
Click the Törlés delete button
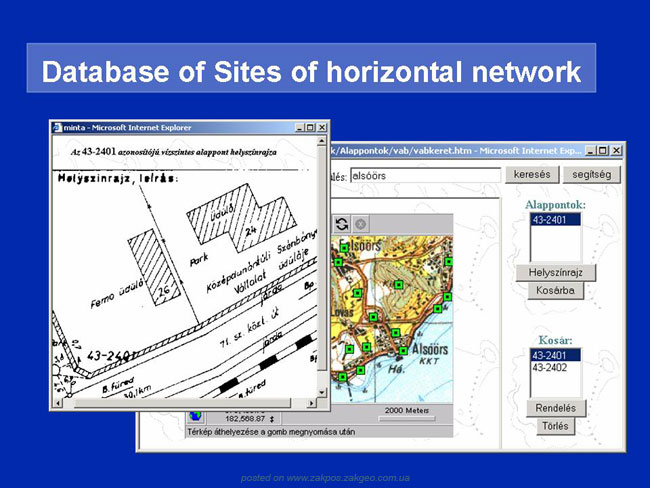(x=555, y=426)
